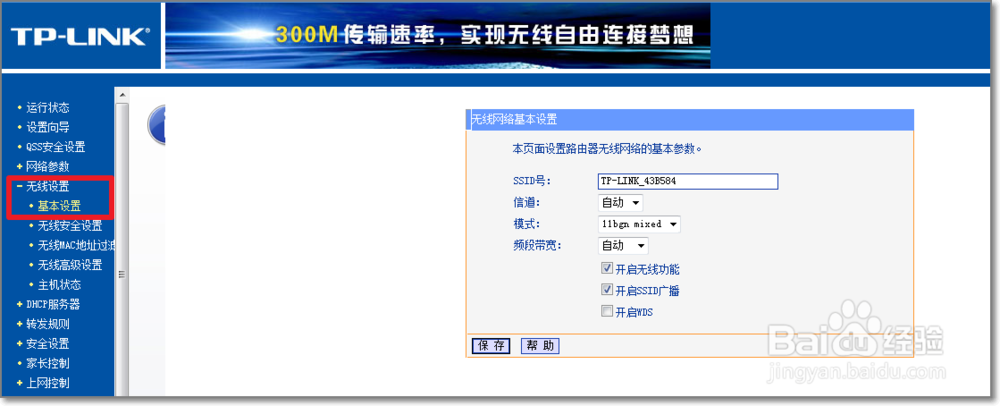Viewport: 1000px width, 406px height.
Task: Click the 信道 label
Action: [526, 203]
